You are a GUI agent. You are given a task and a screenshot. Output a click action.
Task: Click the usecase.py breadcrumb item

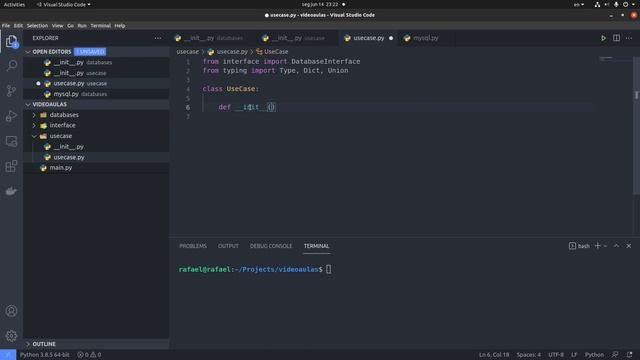point(228,52)
